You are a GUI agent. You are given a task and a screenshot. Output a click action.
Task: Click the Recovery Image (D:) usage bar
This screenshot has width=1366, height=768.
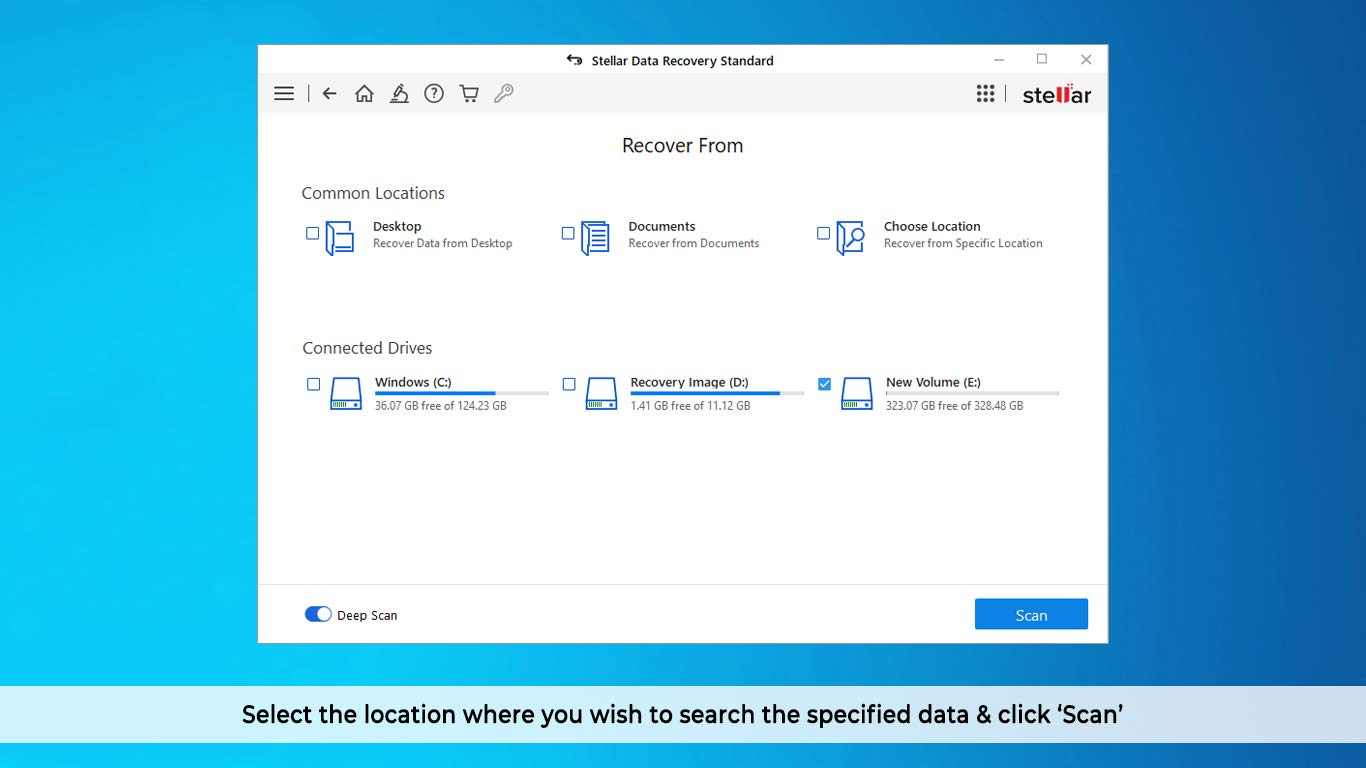(x=716, y=394)
